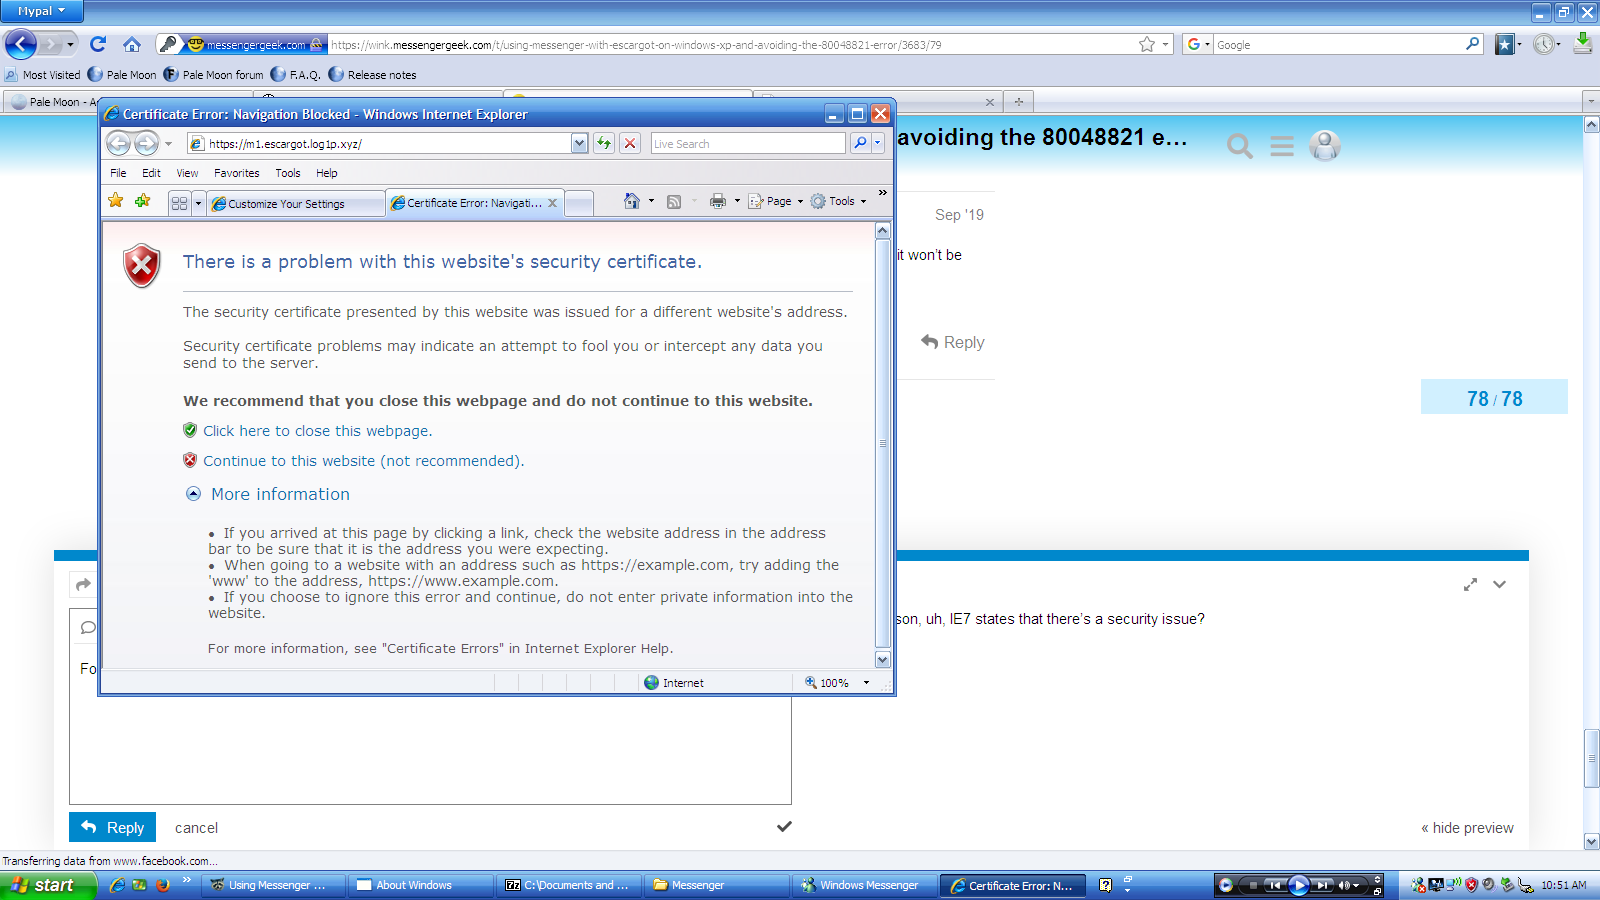Open the Tools menu in IE menu bar
This screenshot has width=1600, height=900.
(288, 173)
